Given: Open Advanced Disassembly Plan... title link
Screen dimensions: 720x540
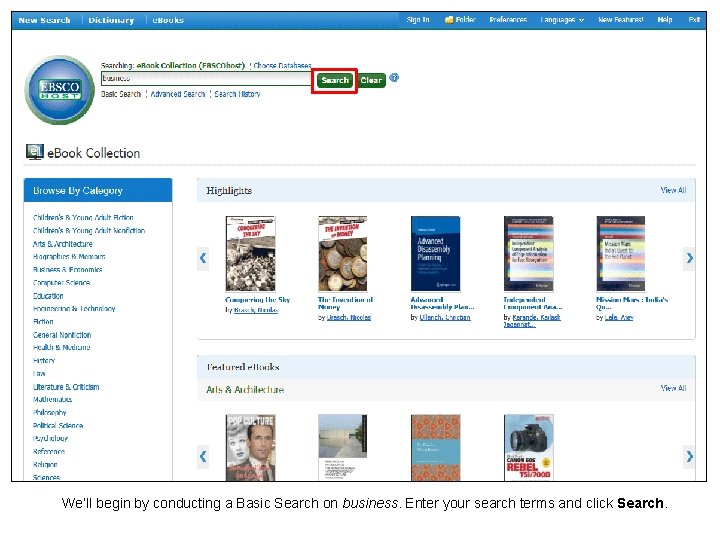Looking at the screenshot, I should pyautogui.click(x=442, y=304).
